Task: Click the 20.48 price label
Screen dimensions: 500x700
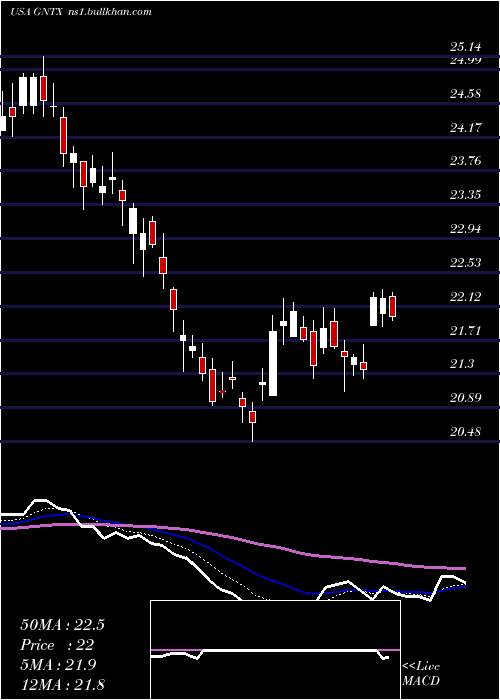Action: click(x=465, y=432)
